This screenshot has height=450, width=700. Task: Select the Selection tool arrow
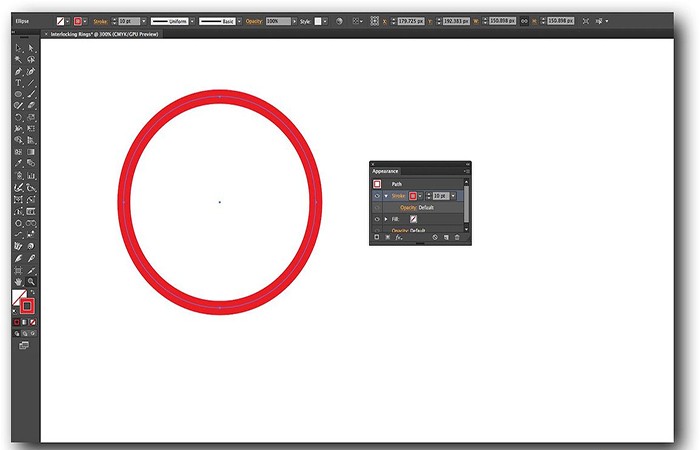pos(18,48)
